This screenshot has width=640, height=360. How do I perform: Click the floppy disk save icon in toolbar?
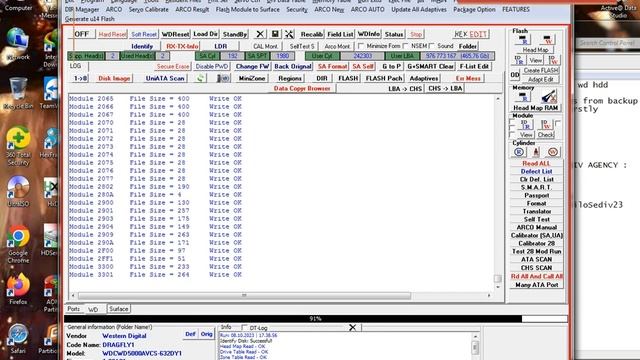pos(275,34)
